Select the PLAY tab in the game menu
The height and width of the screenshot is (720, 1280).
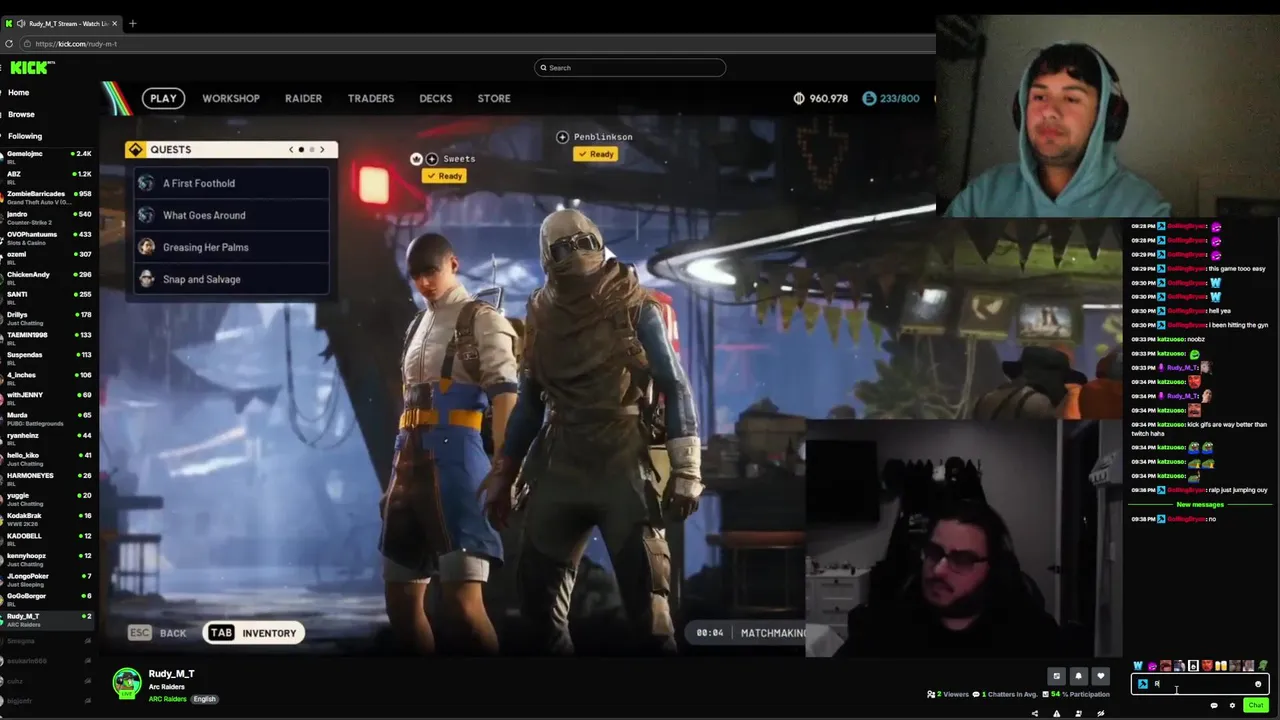[x=163, y=98]
